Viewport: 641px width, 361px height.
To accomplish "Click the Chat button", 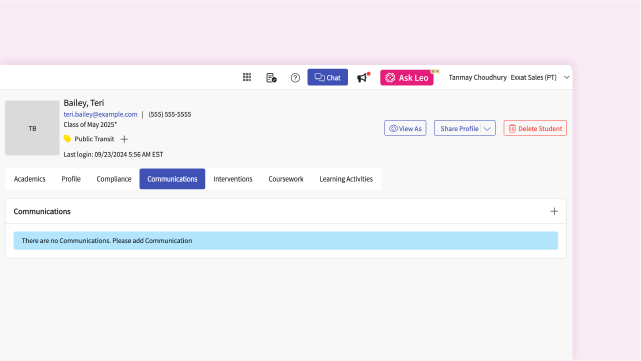I will [x=327, y=77].
